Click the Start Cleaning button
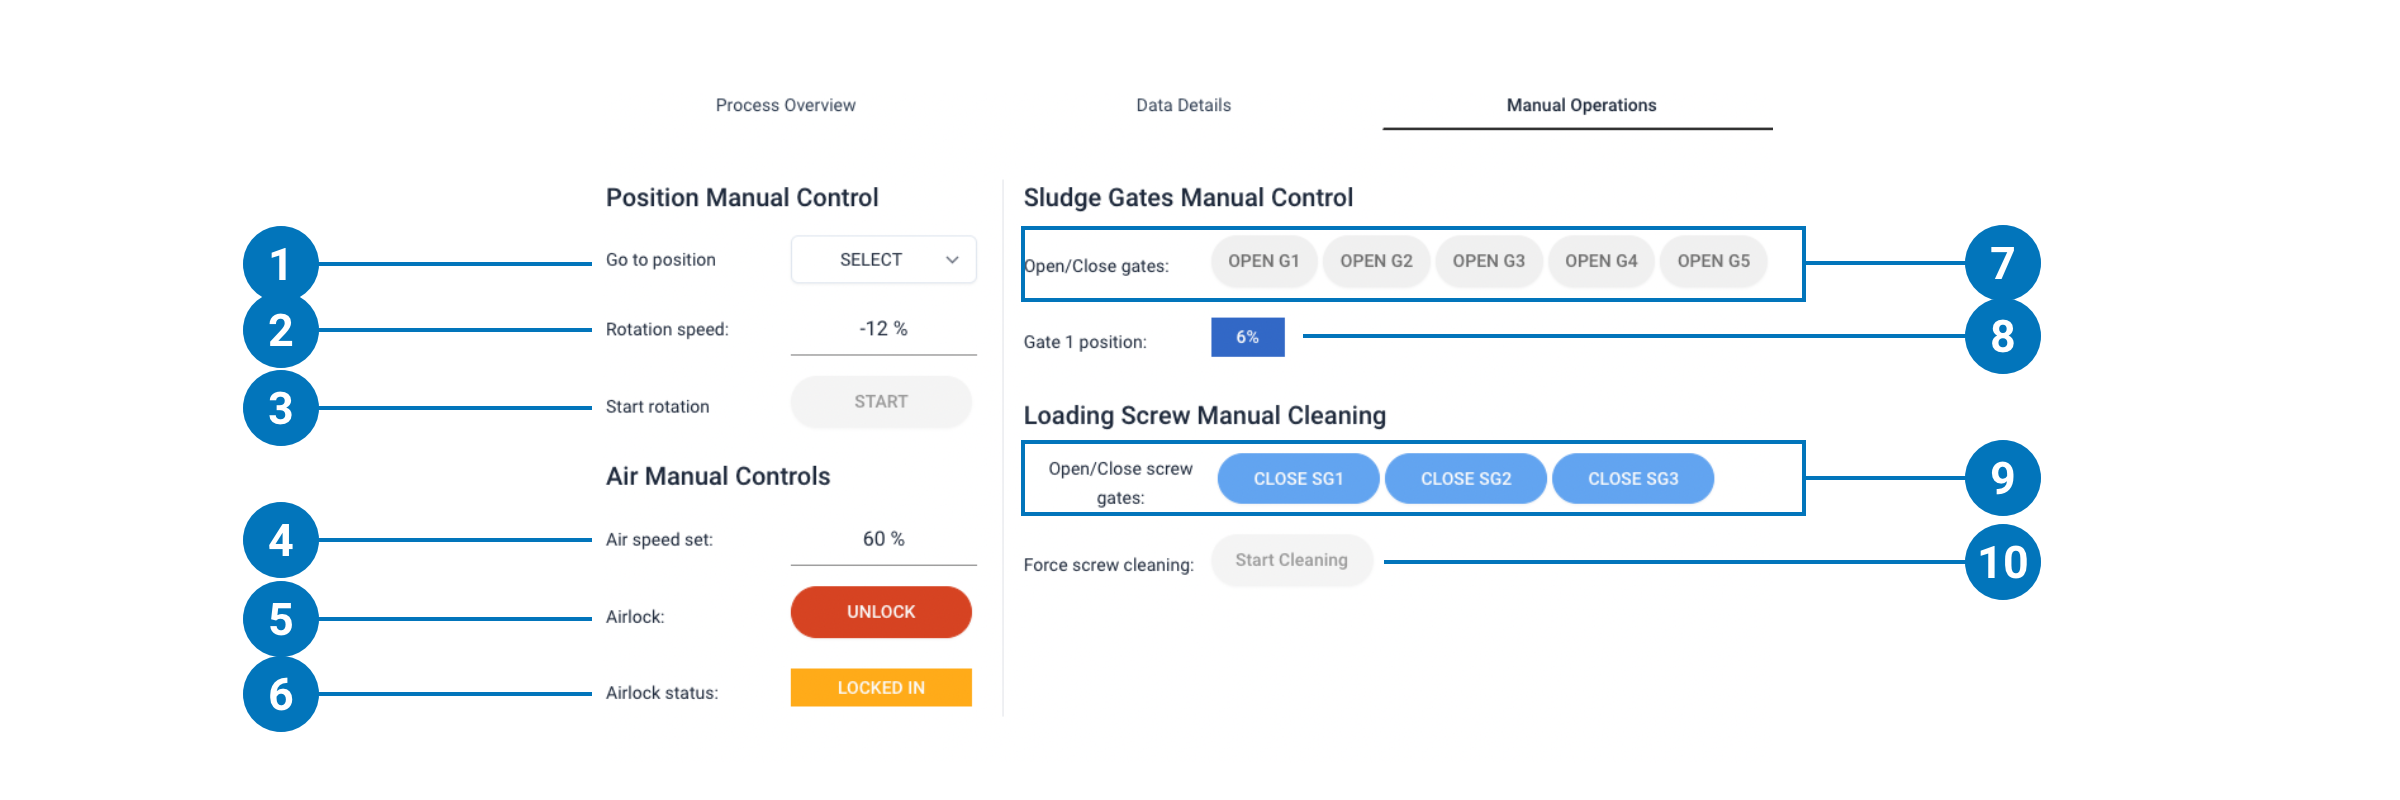Screen dimensions: 2400x800 [x=1292, y=560]
